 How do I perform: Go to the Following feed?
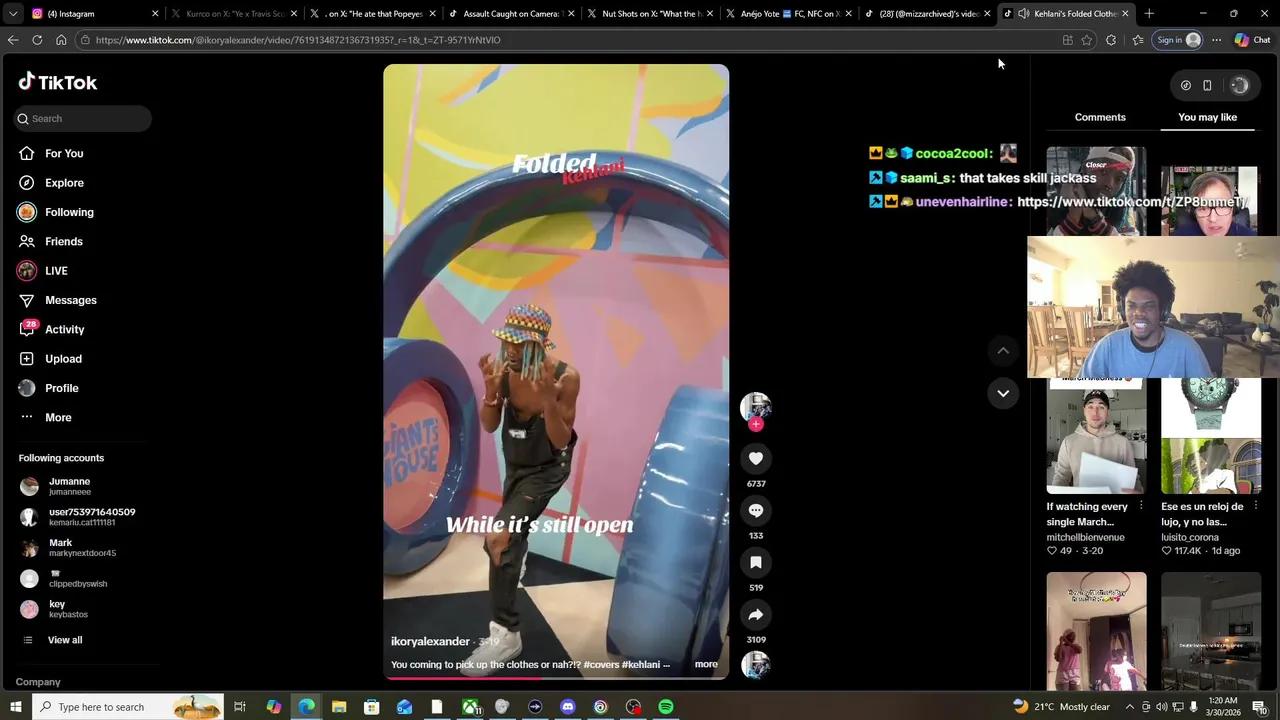tap(68, 212)
